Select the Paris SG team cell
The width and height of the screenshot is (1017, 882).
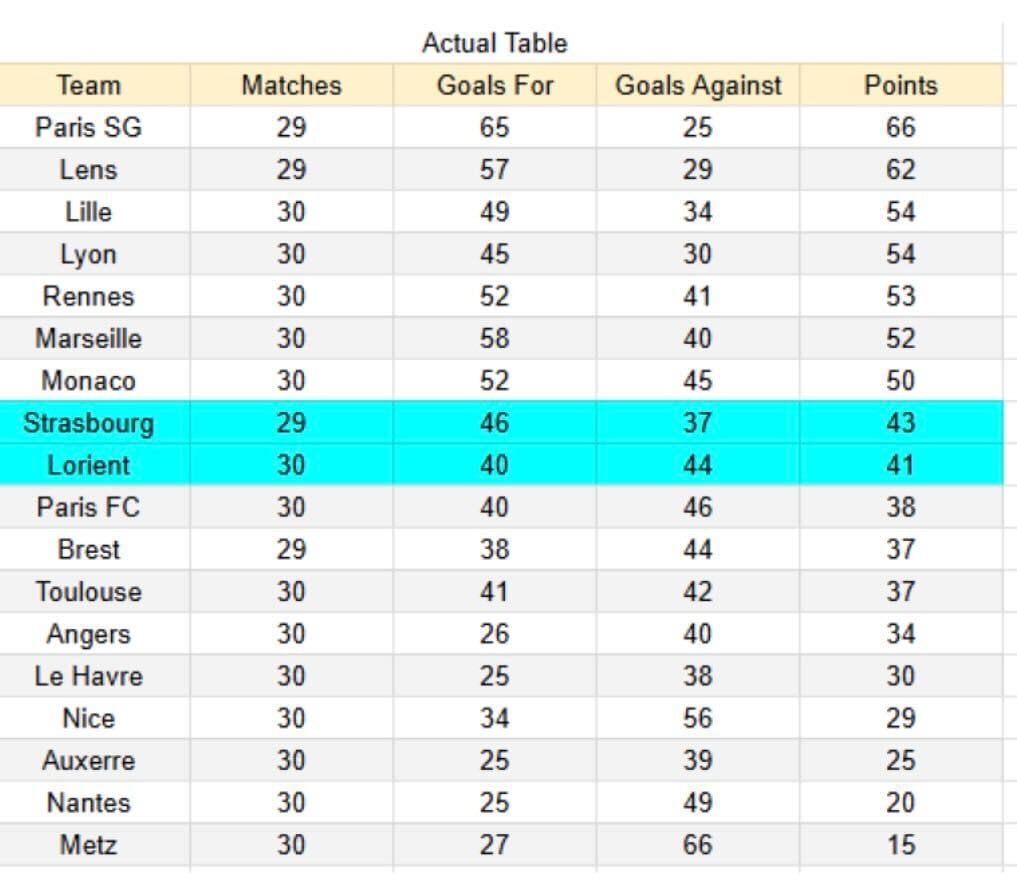point(89,127)
